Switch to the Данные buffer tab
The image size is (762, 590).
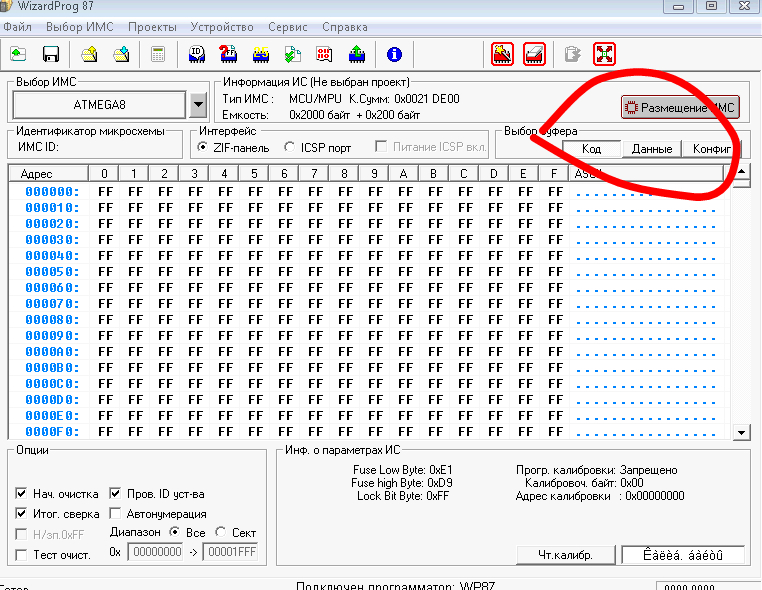651,149
